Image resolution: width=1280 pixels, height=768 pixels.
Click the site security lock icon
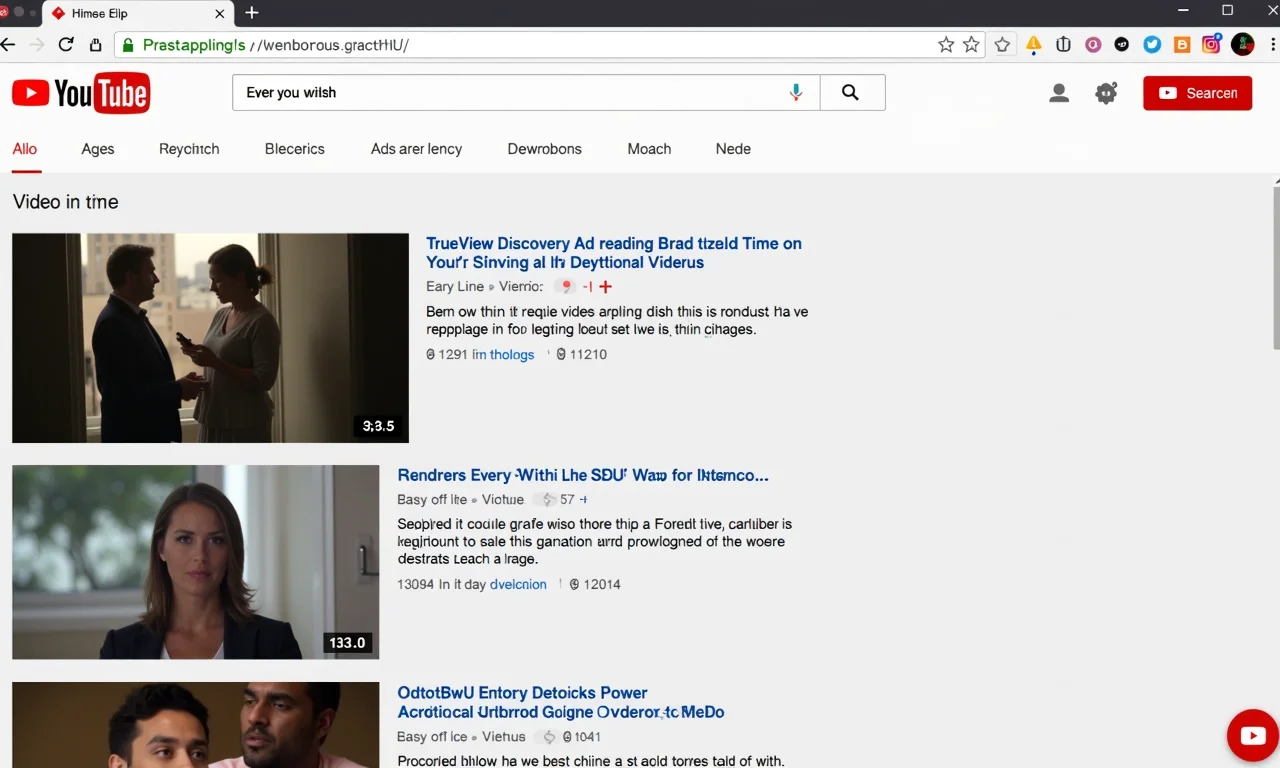pos(127,45)
